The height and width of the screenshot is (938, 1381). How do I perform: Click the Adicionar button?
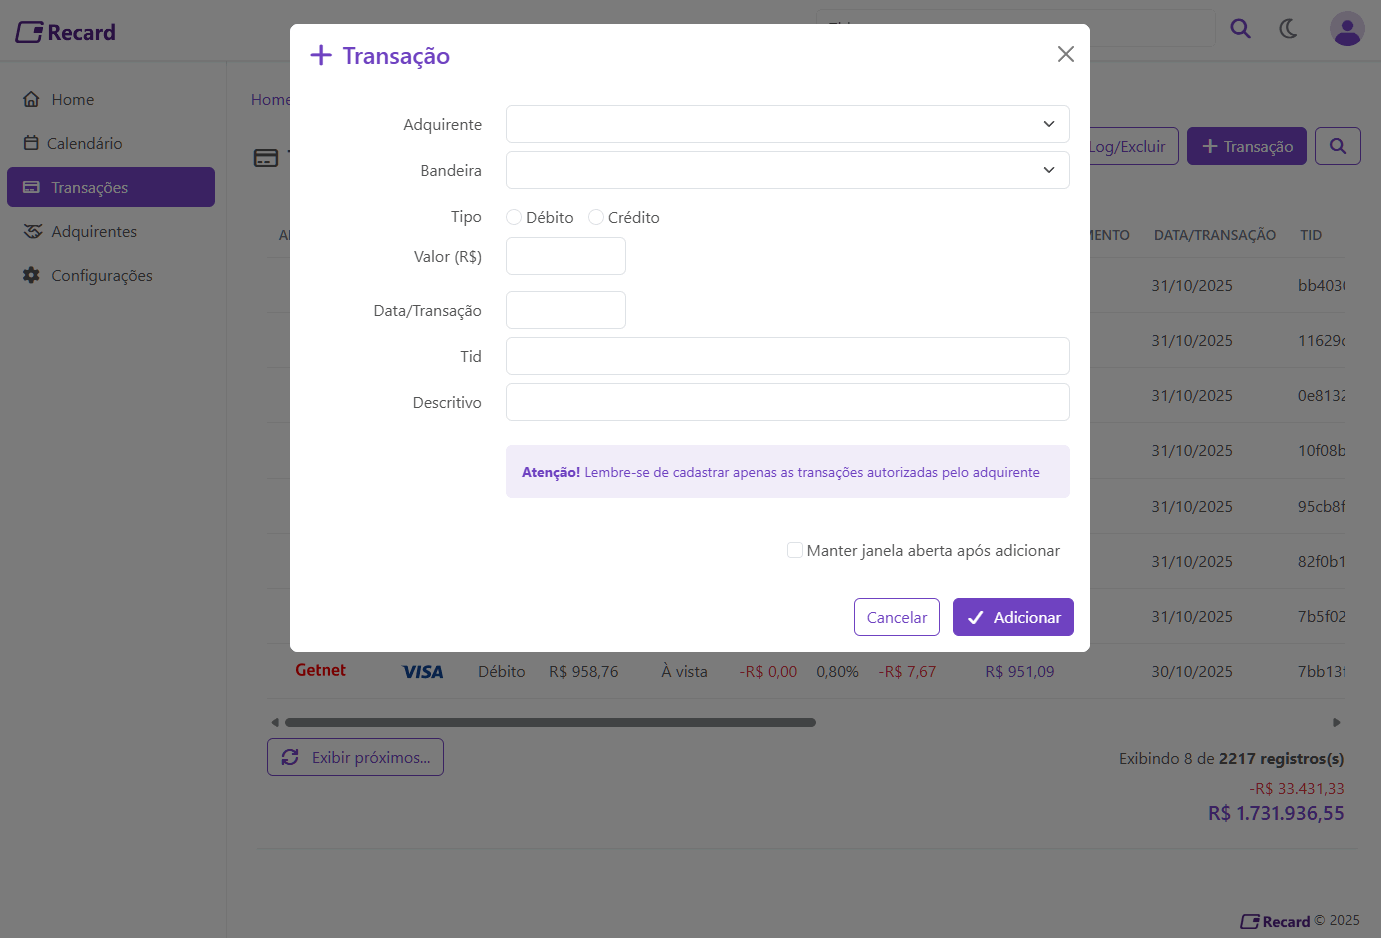coord(1013,617)
